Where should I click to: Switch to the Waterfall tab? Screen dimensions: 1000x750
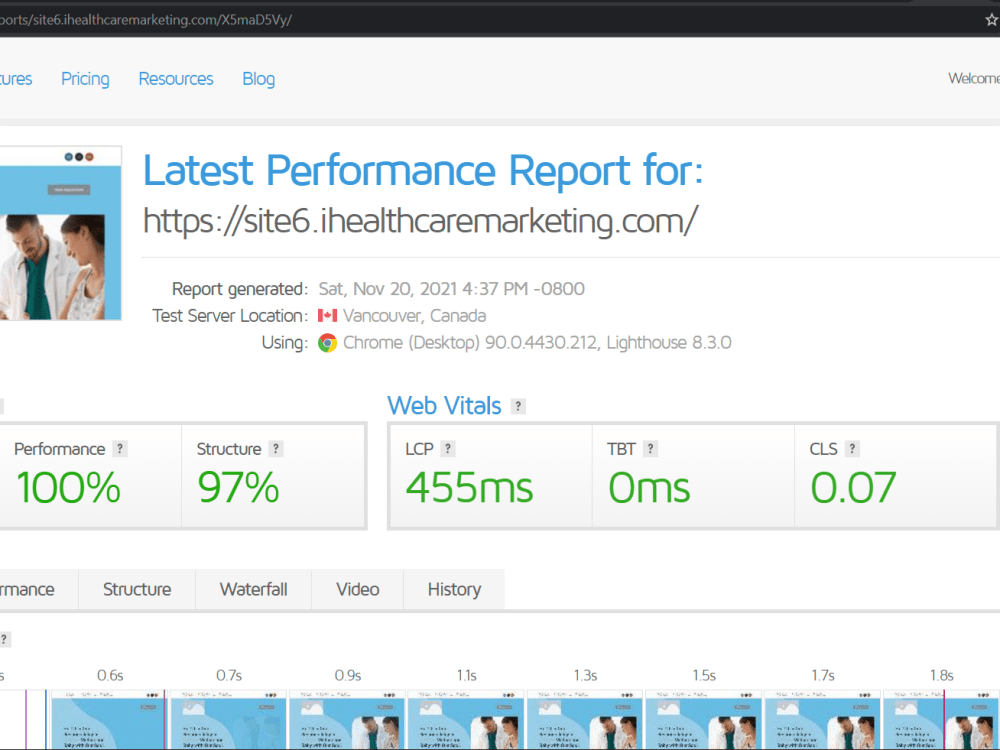point(253,589)
